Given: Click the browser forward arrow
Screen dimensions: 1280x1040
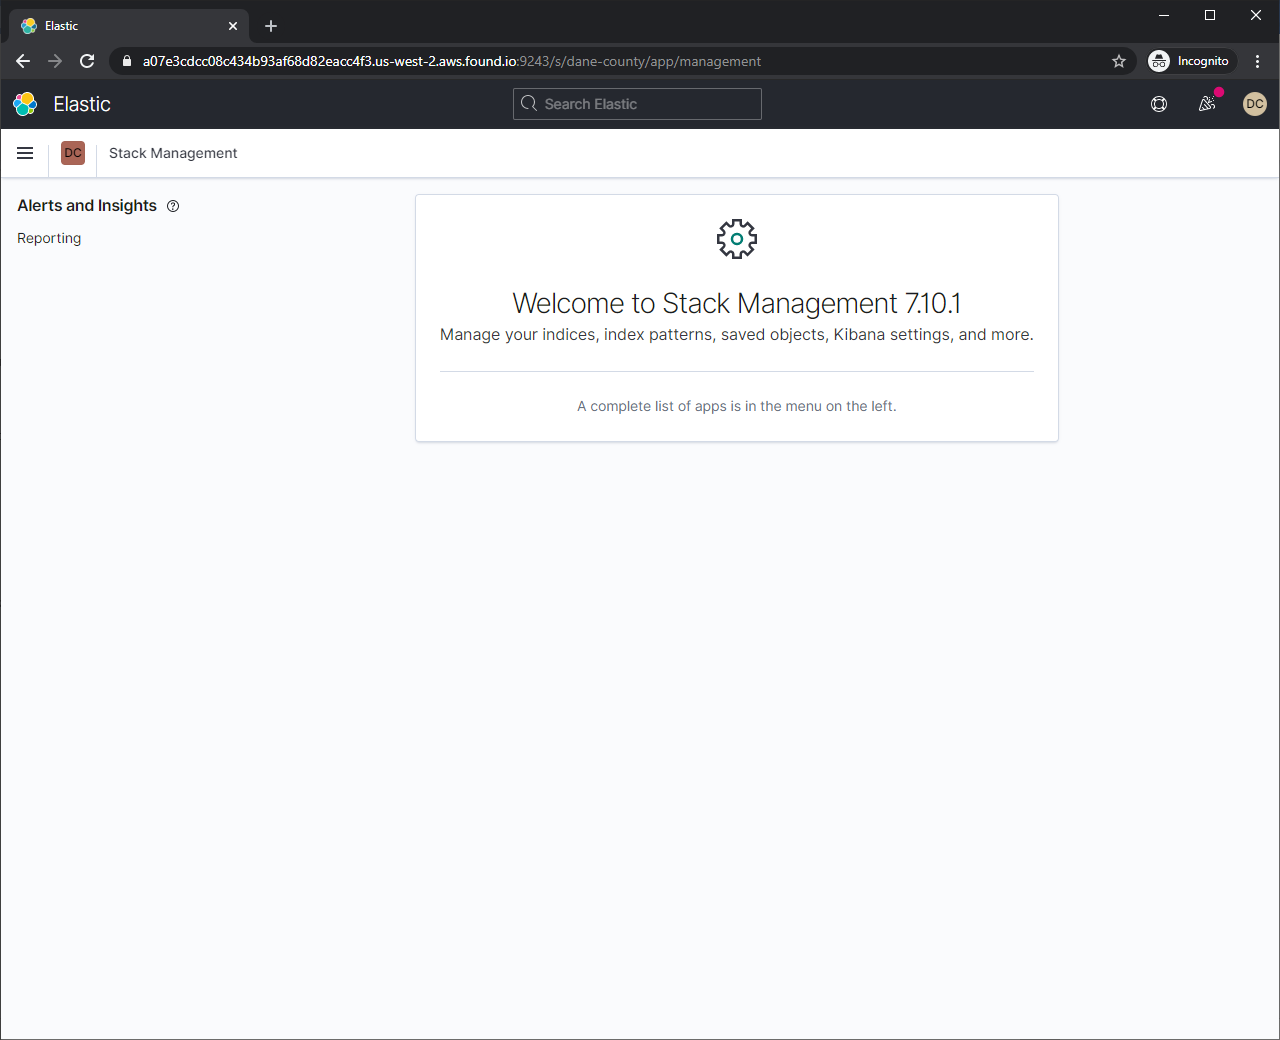Looking at the screenshot, I should (55, 61).
